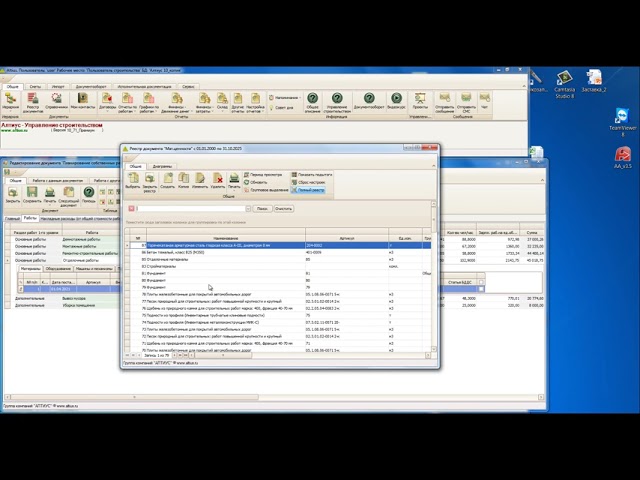The width and height of the screenshot is (640, 480).
Task: Click the Печать printer icon in the registry
Action: 234,179
